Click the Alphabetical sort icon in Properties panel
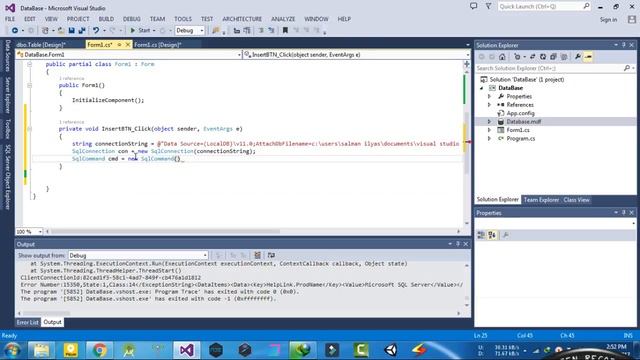This screenshot has width=640, height=360. coord(492,235)
